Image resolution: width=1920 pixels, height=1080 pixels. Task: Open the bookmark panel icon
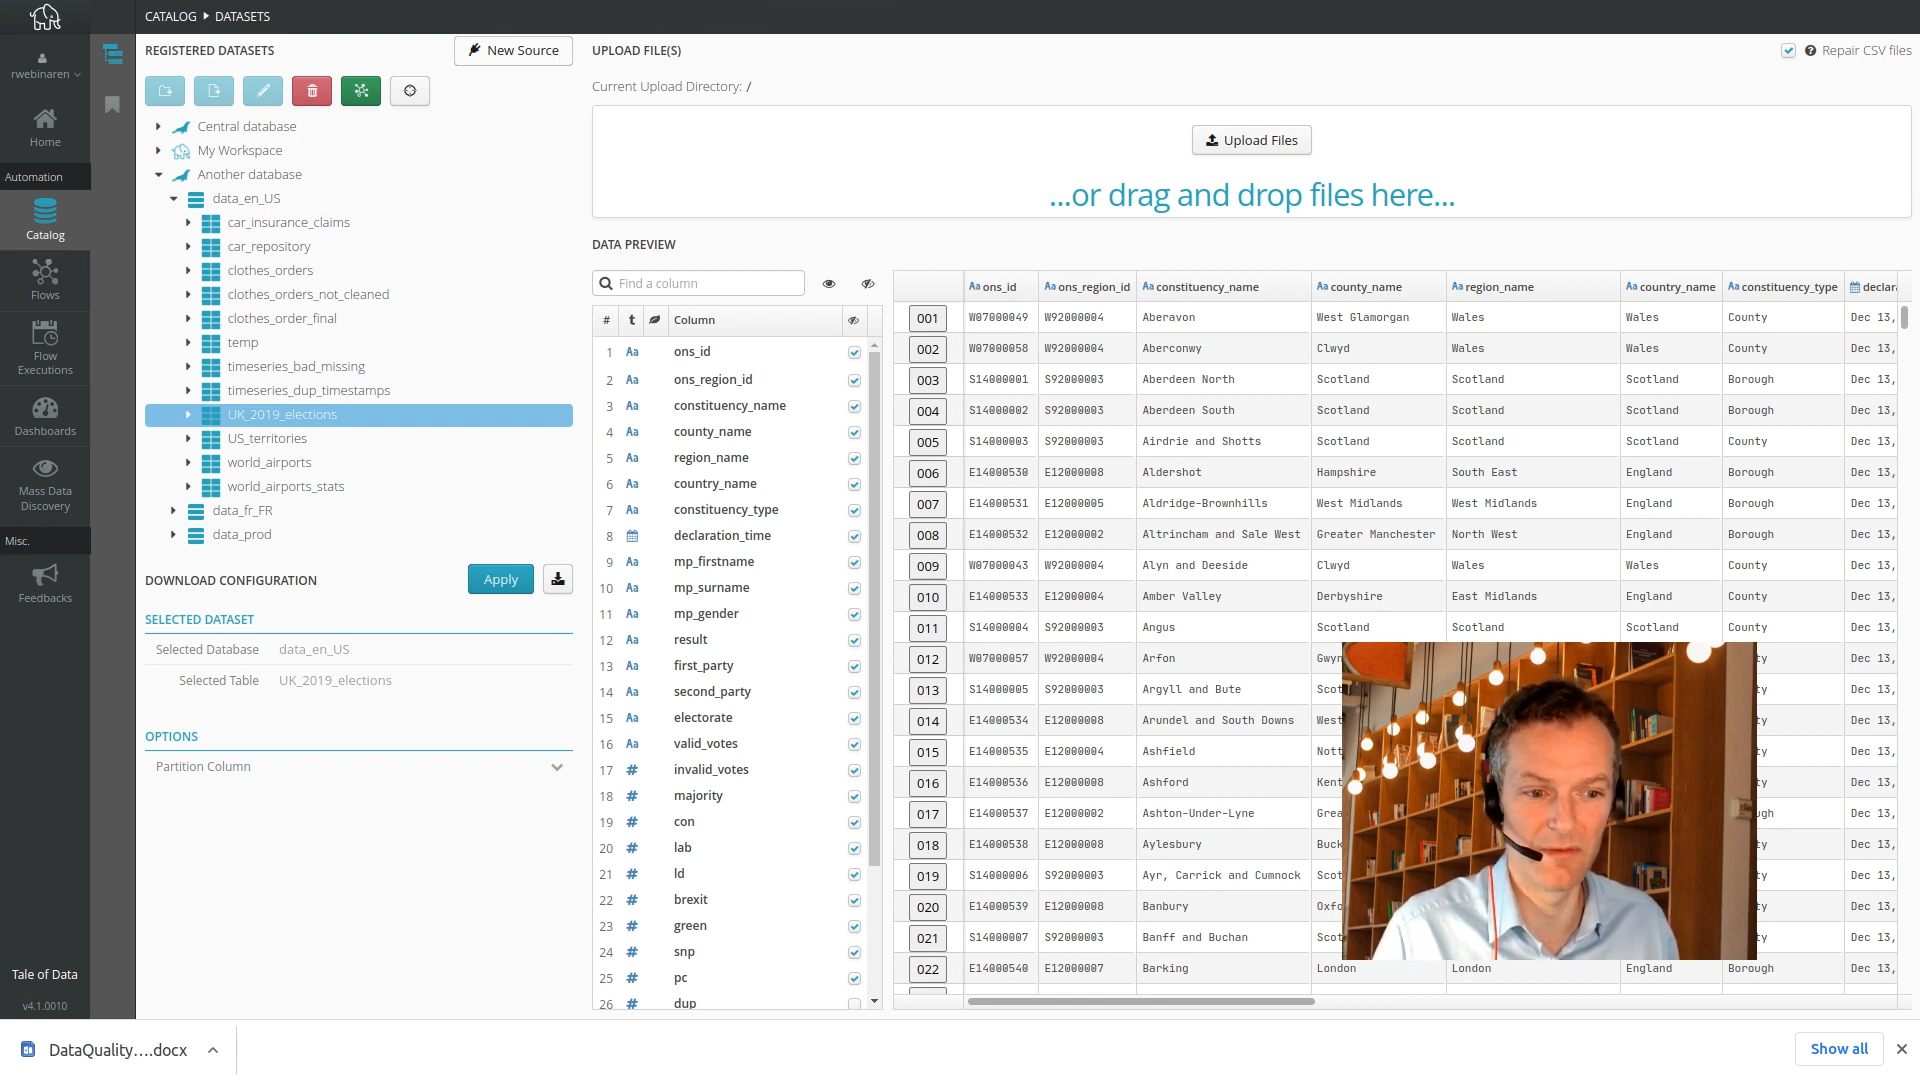click(113, 105)
